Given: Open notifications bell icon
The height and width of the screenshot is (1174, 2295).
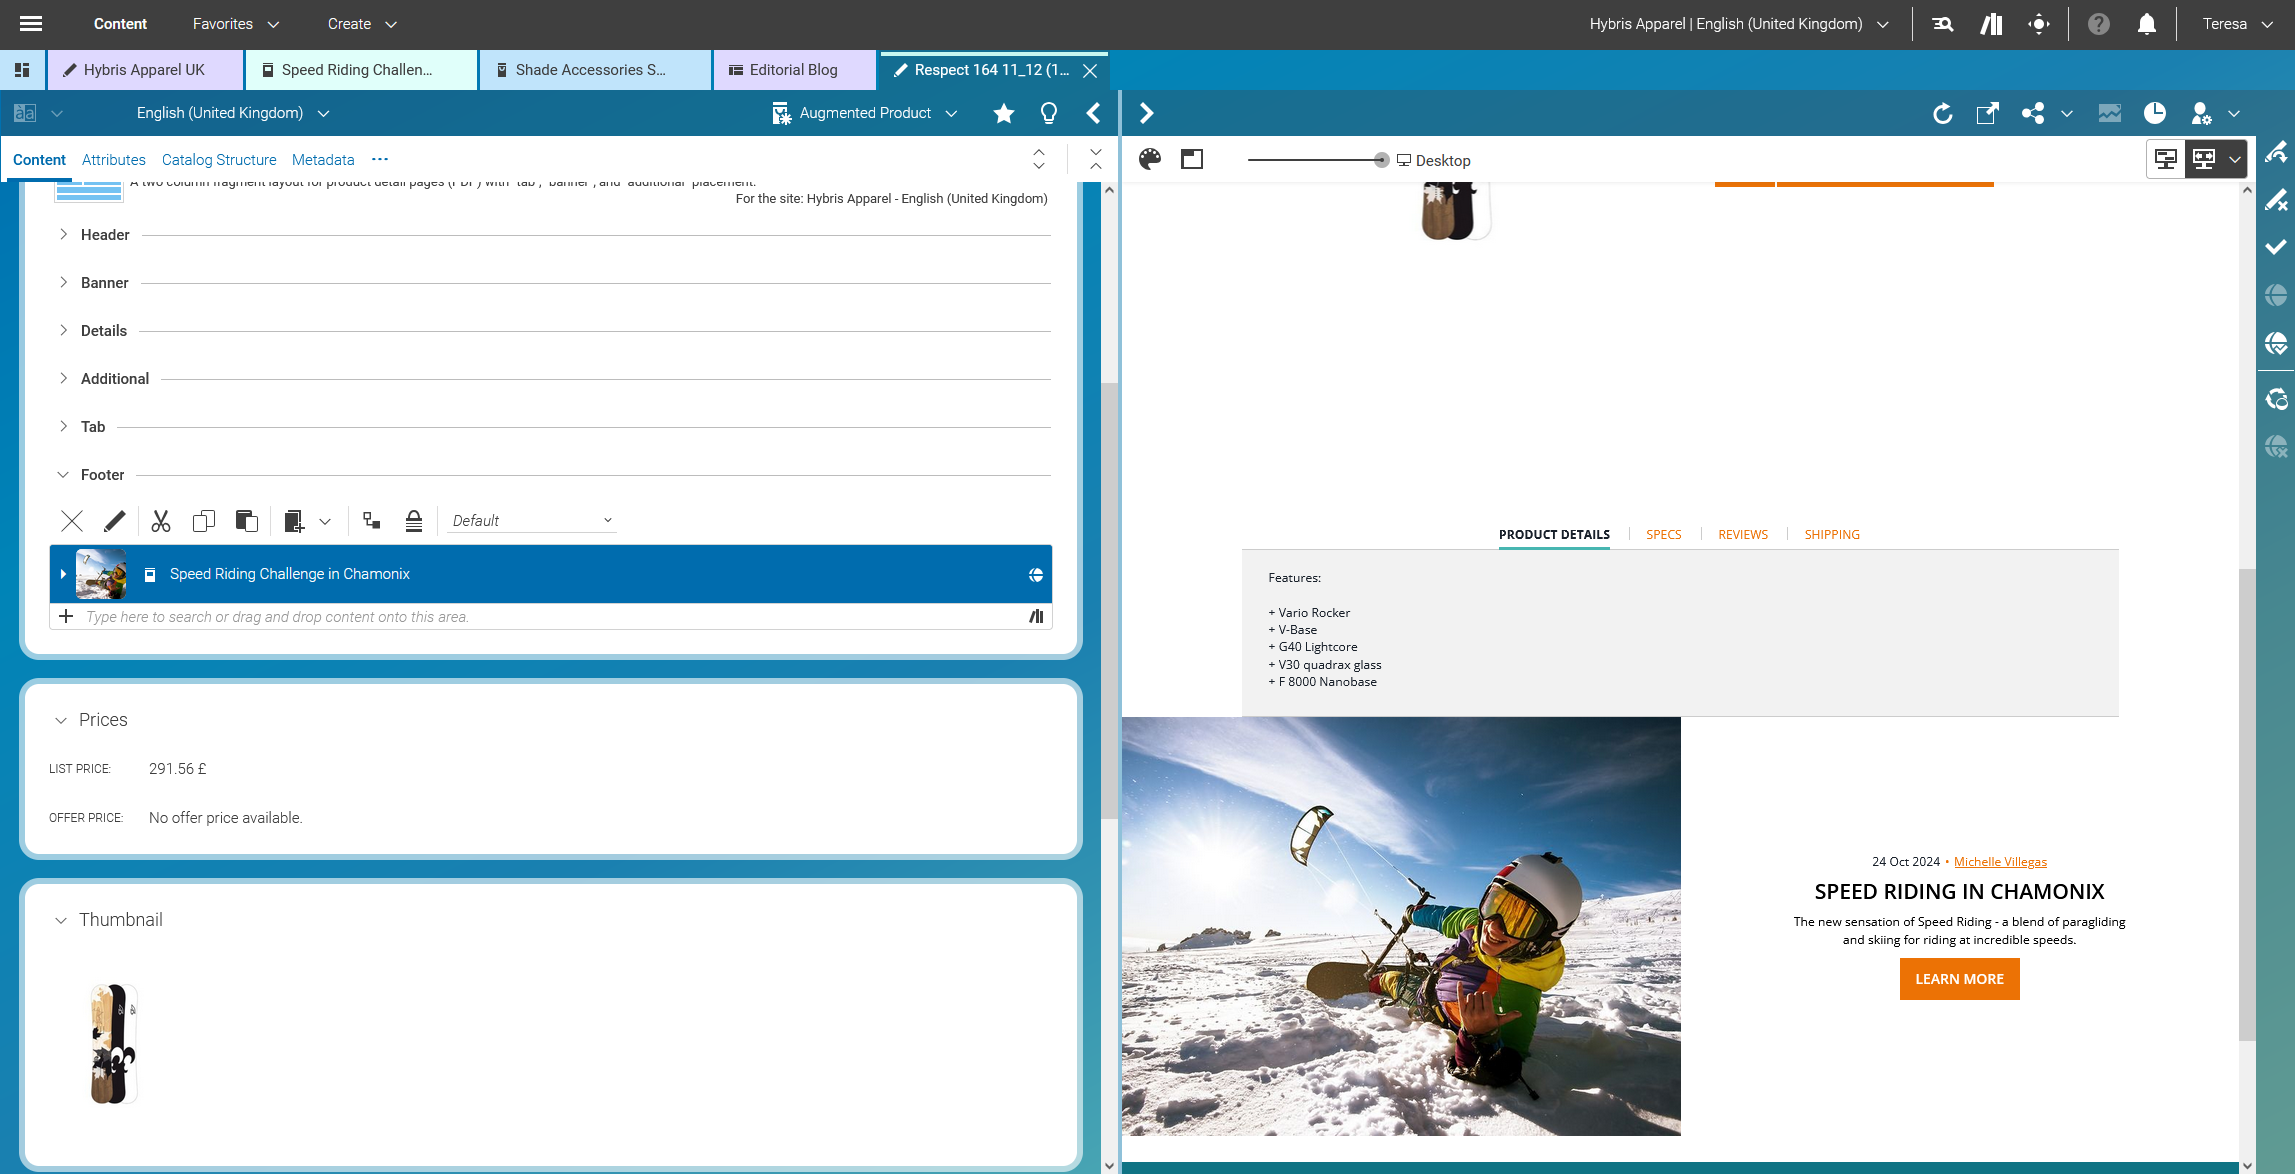Looking at the screenshot, I should pos(2146,24).
